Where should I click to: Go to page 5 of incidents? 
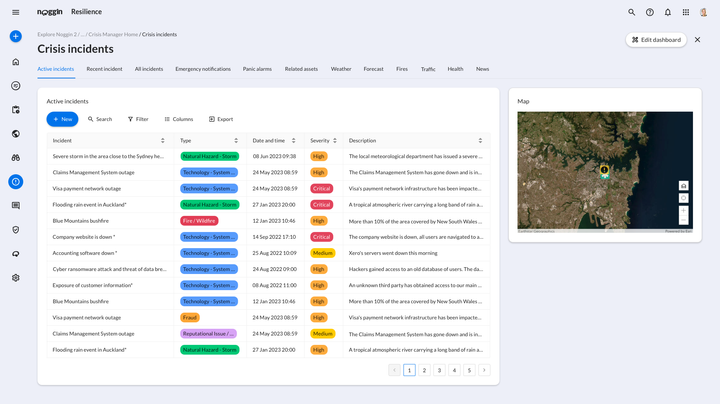(x=469, y=370)
